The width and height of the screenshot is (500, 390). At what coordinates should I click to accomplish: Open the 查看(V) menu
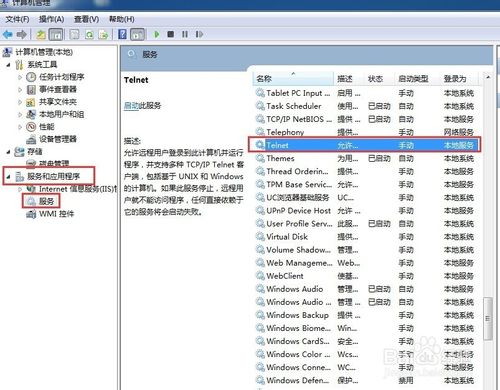point(86,19)
